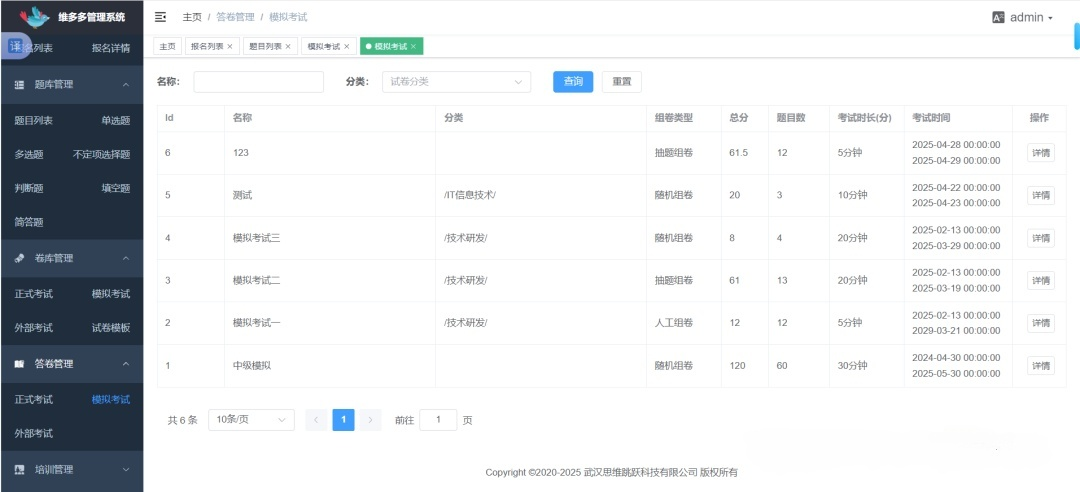Open 详情 for 中级模拟
This screenshot has width=1080, height=492.
[1041, 366]
